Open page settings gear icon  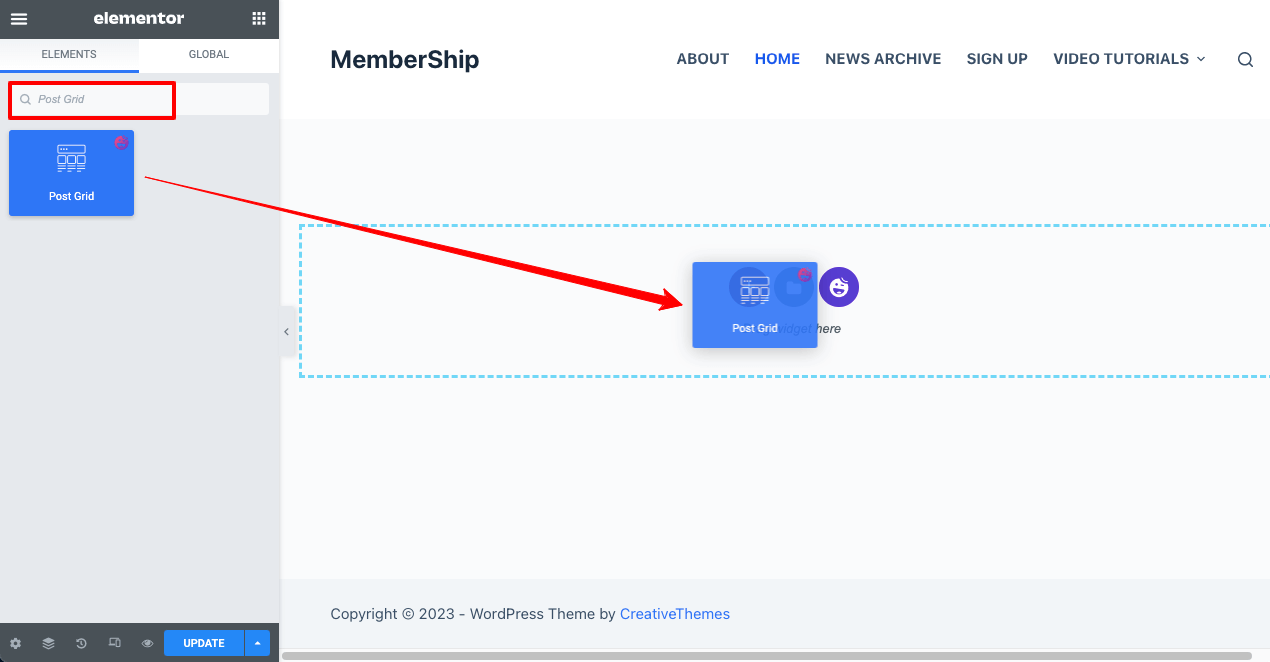click(x=15, y=644)
